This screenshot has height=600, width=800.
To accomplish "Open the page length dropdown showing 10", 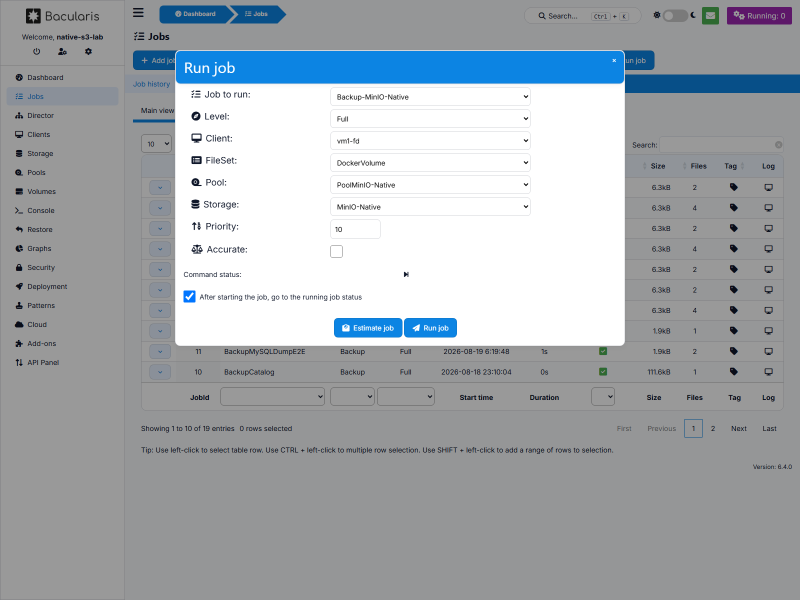I will [157, 144].
